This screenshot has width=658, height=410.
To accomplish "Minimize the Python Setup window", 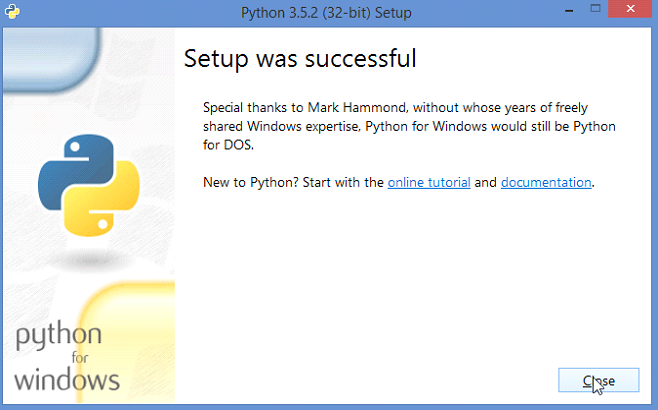I will click(569, 10).
